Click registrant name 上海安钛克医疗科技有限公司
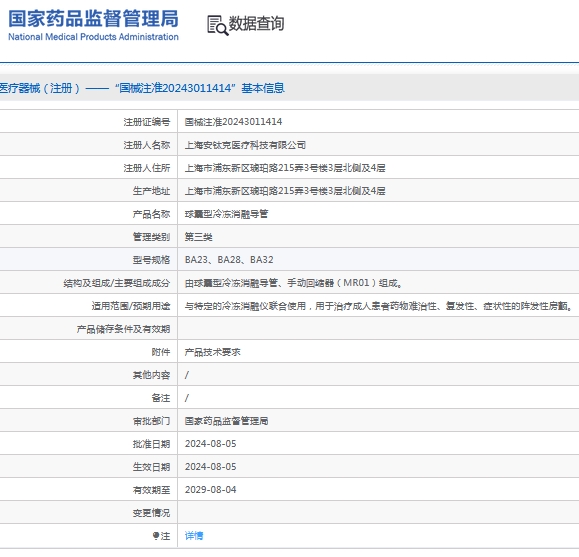 (x=245, y=145)
